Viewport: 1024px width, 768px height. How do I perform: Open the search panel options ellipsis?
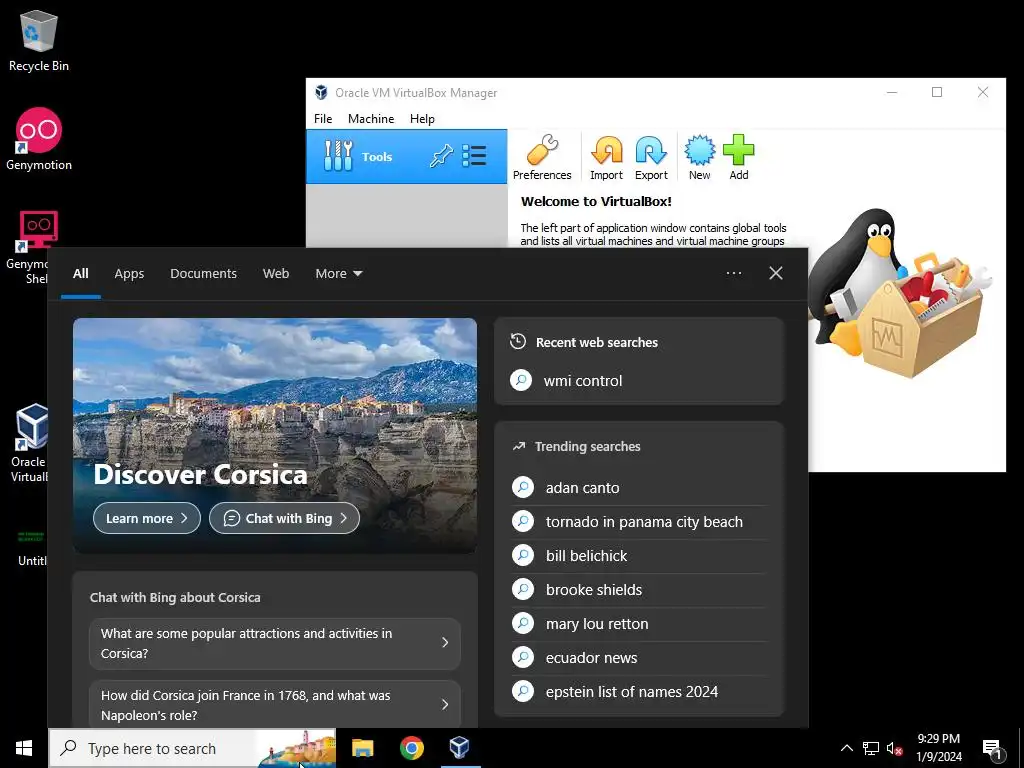[734, 273]
